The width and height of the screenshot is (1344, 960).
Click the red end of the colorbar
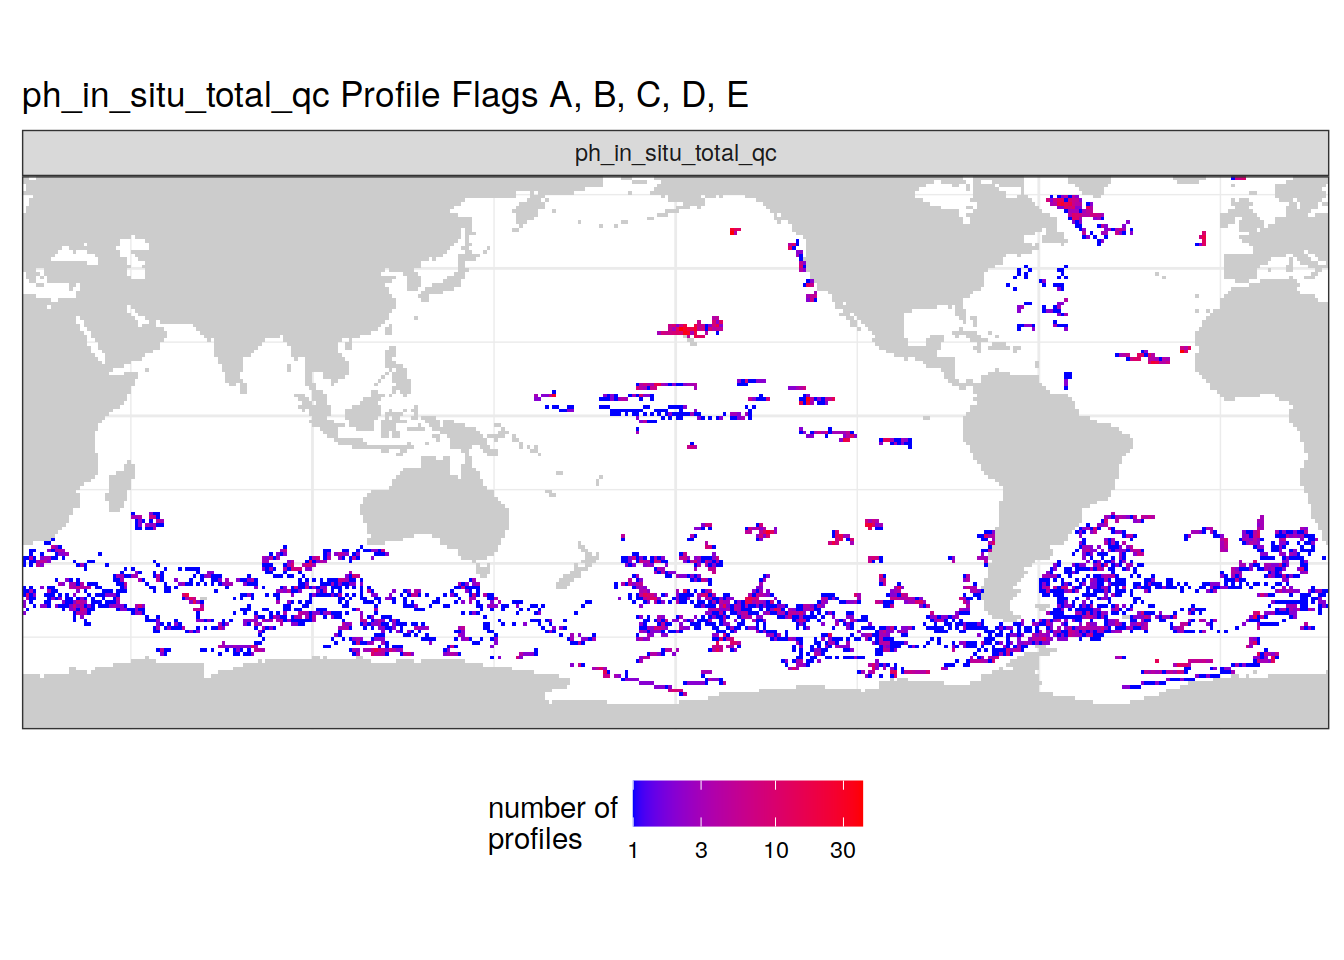click(x=854, y=803)
